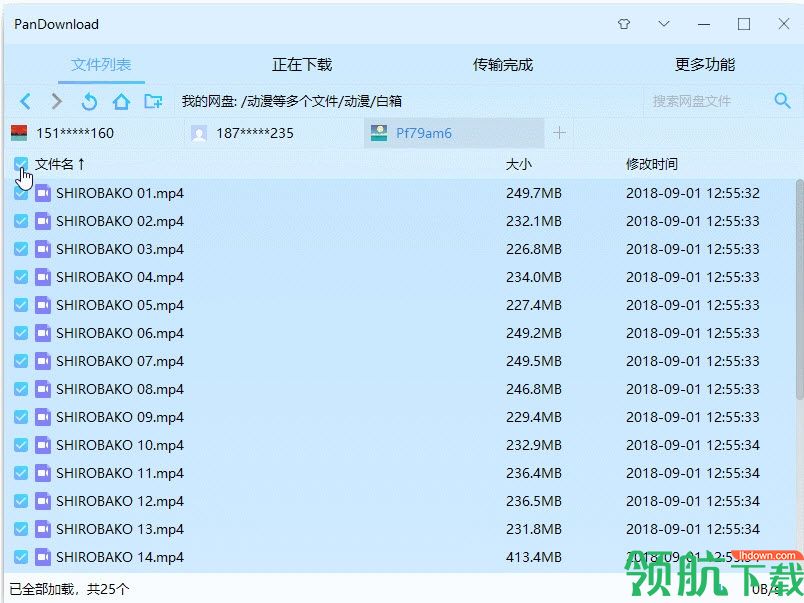The image size is (804, 603).
Task: Click avatar of account 151*****160
Action: pyautogui.click(x=19, y=133)
